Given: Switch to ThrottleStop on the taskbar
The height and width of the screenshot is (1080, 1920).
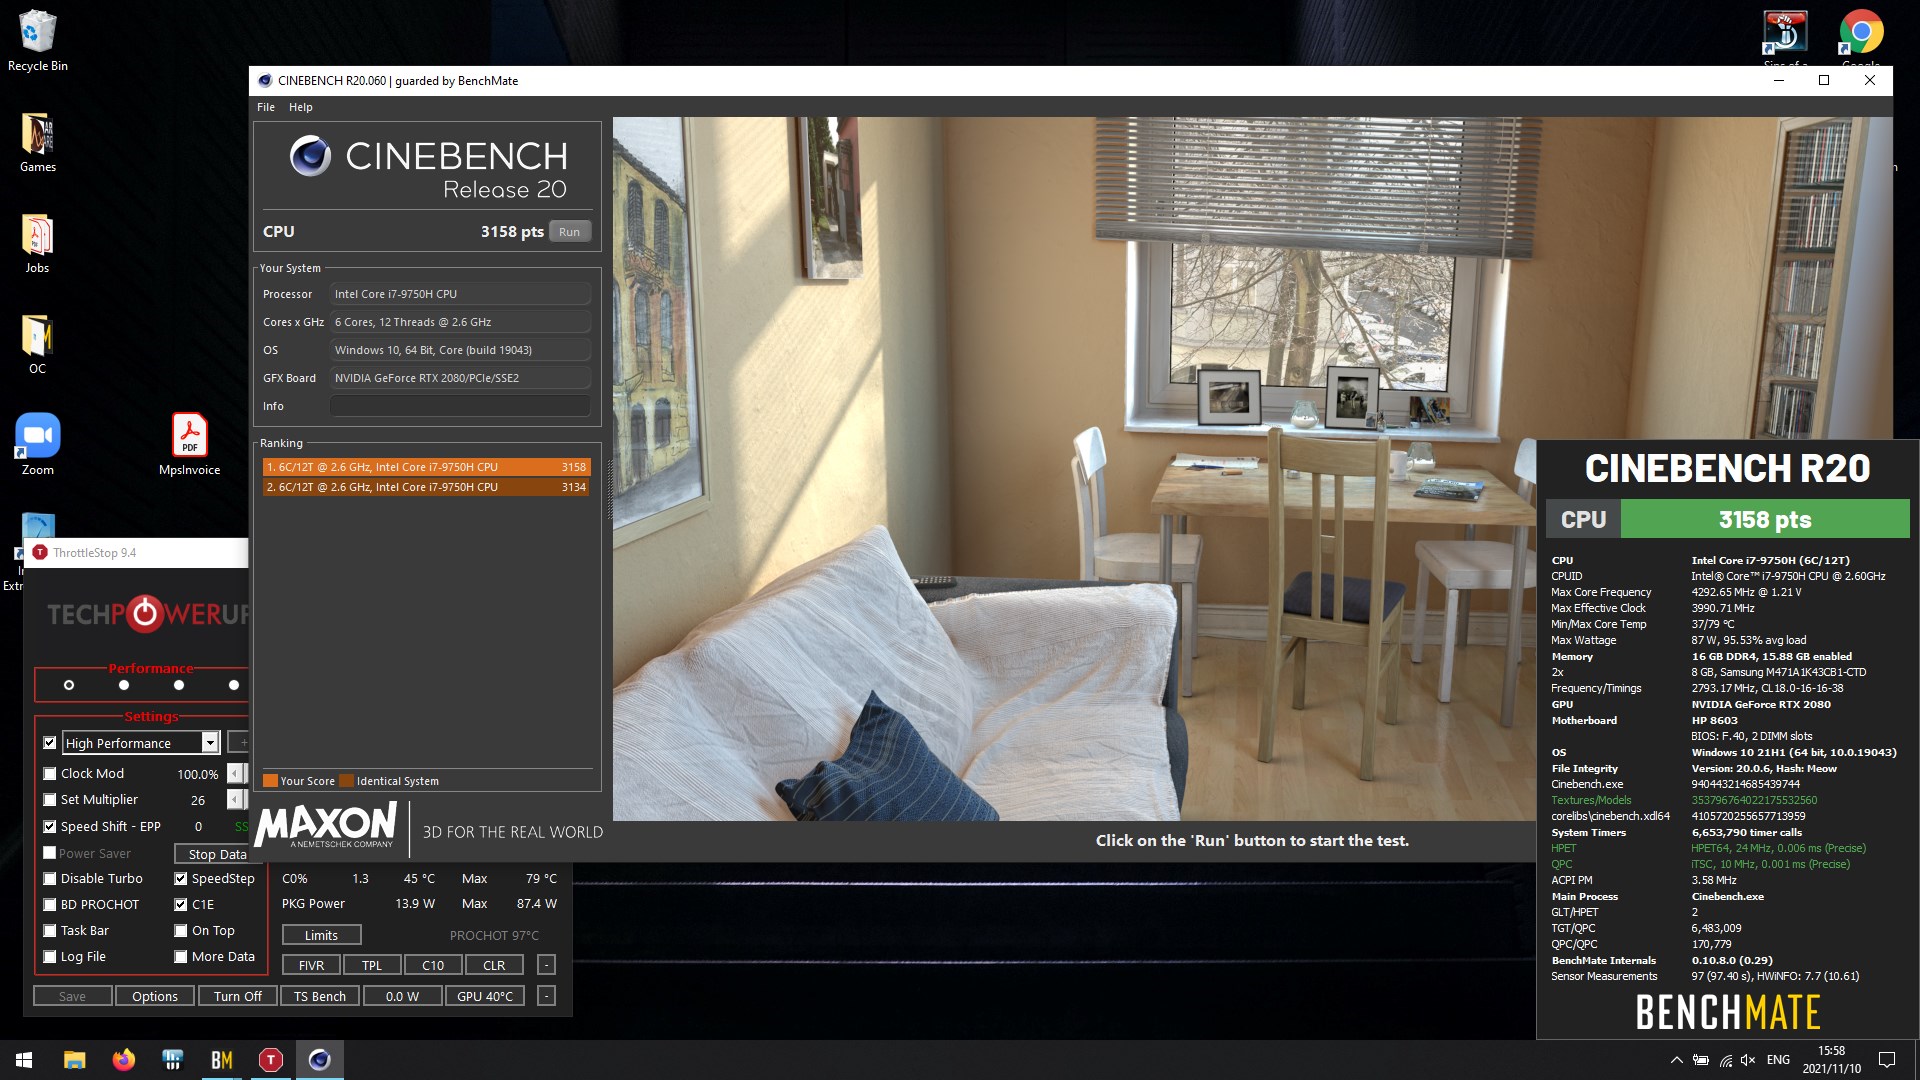Looking at the screenshot, I should click(x=270, y=1060).
